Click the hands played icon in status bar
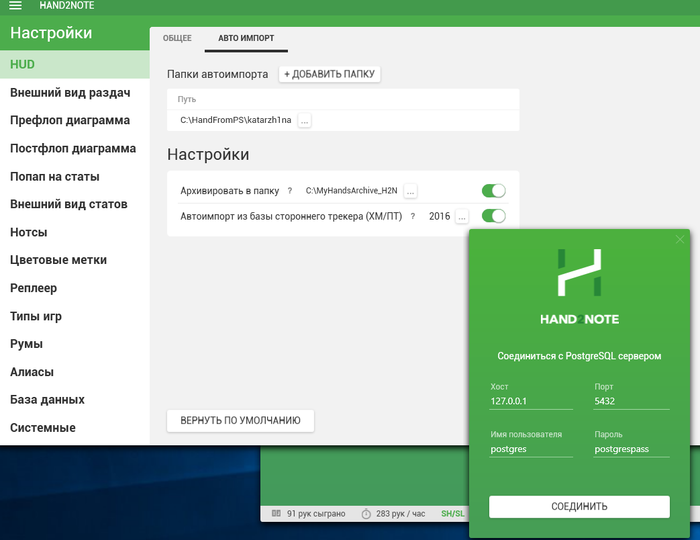 click(276, 513)
